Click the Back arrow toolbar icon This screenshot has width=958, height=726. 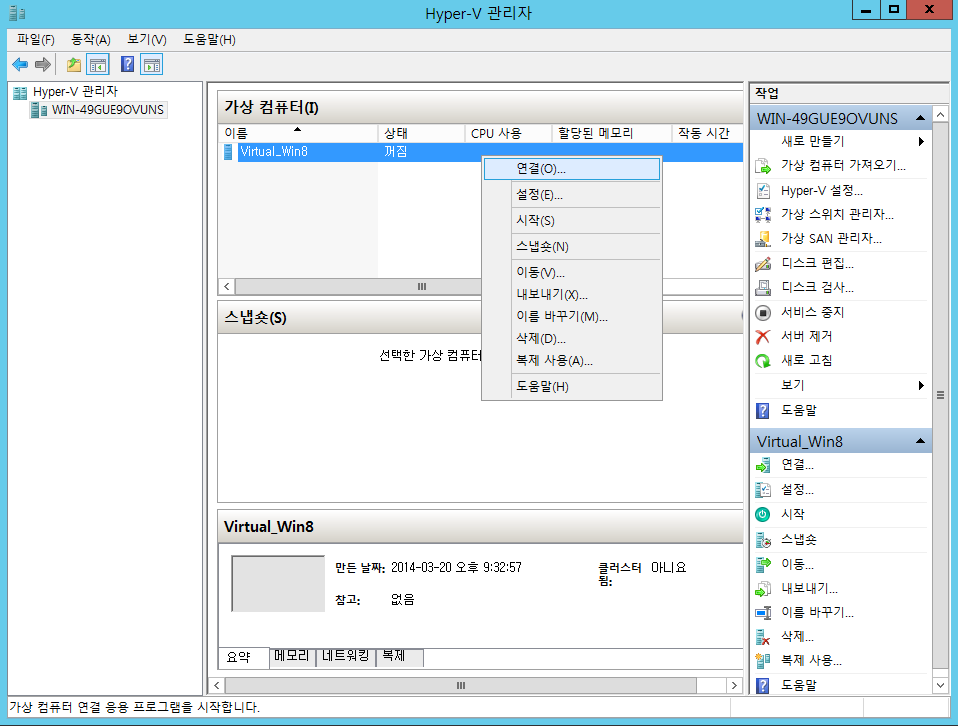coord(20,64)
